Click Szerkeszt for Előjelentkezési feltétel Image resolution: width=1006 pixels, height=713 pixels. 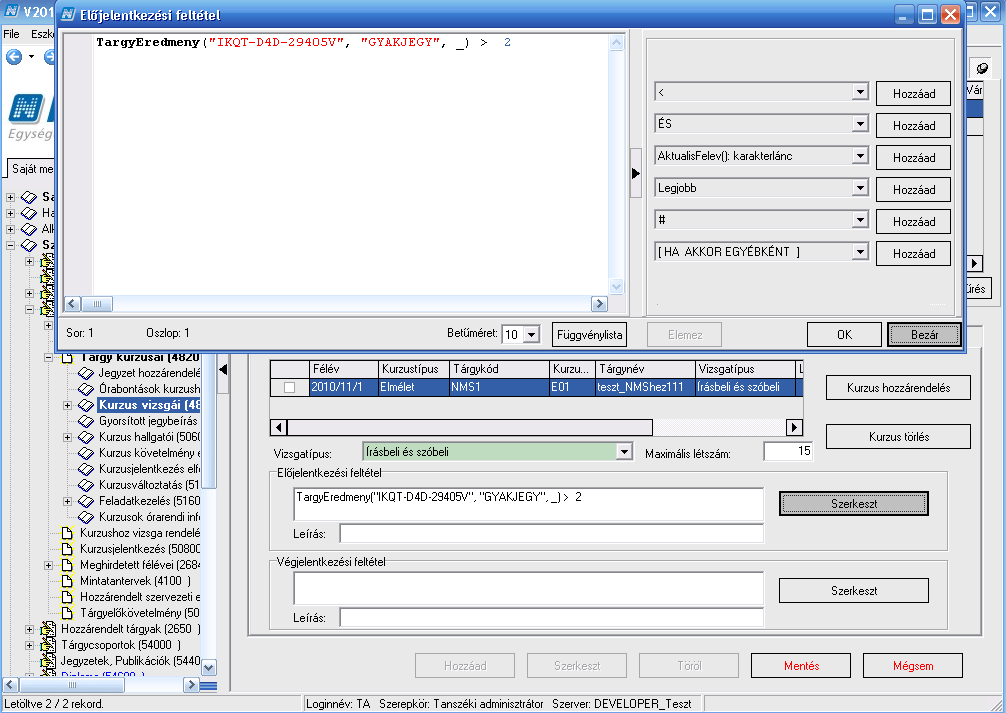coord(853,504)
